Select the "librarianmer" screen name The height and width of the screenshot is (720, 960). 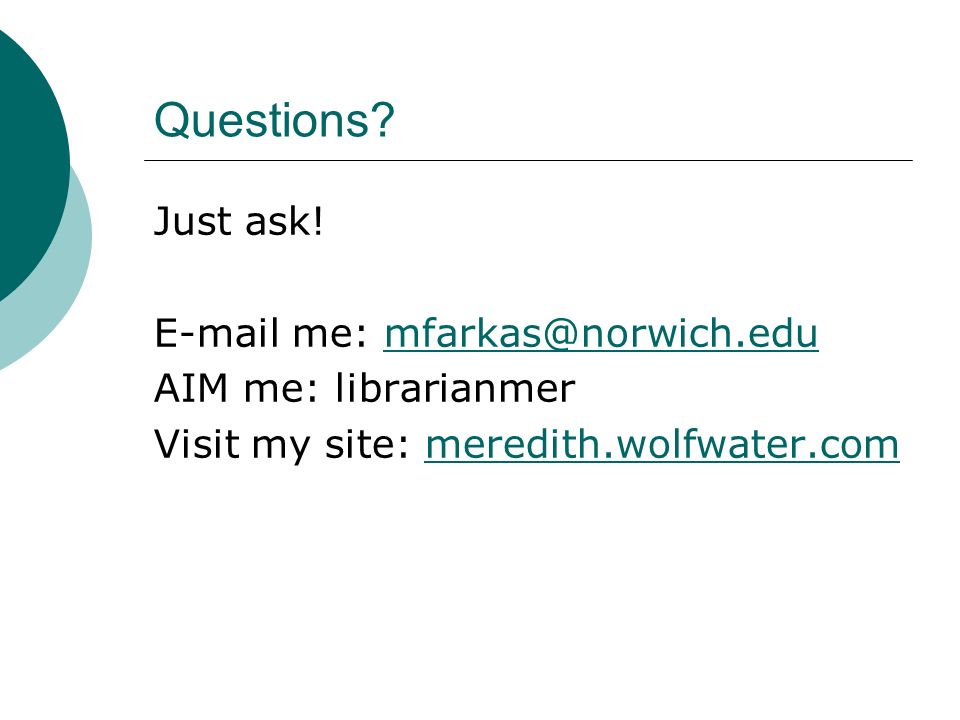[456, 388]
